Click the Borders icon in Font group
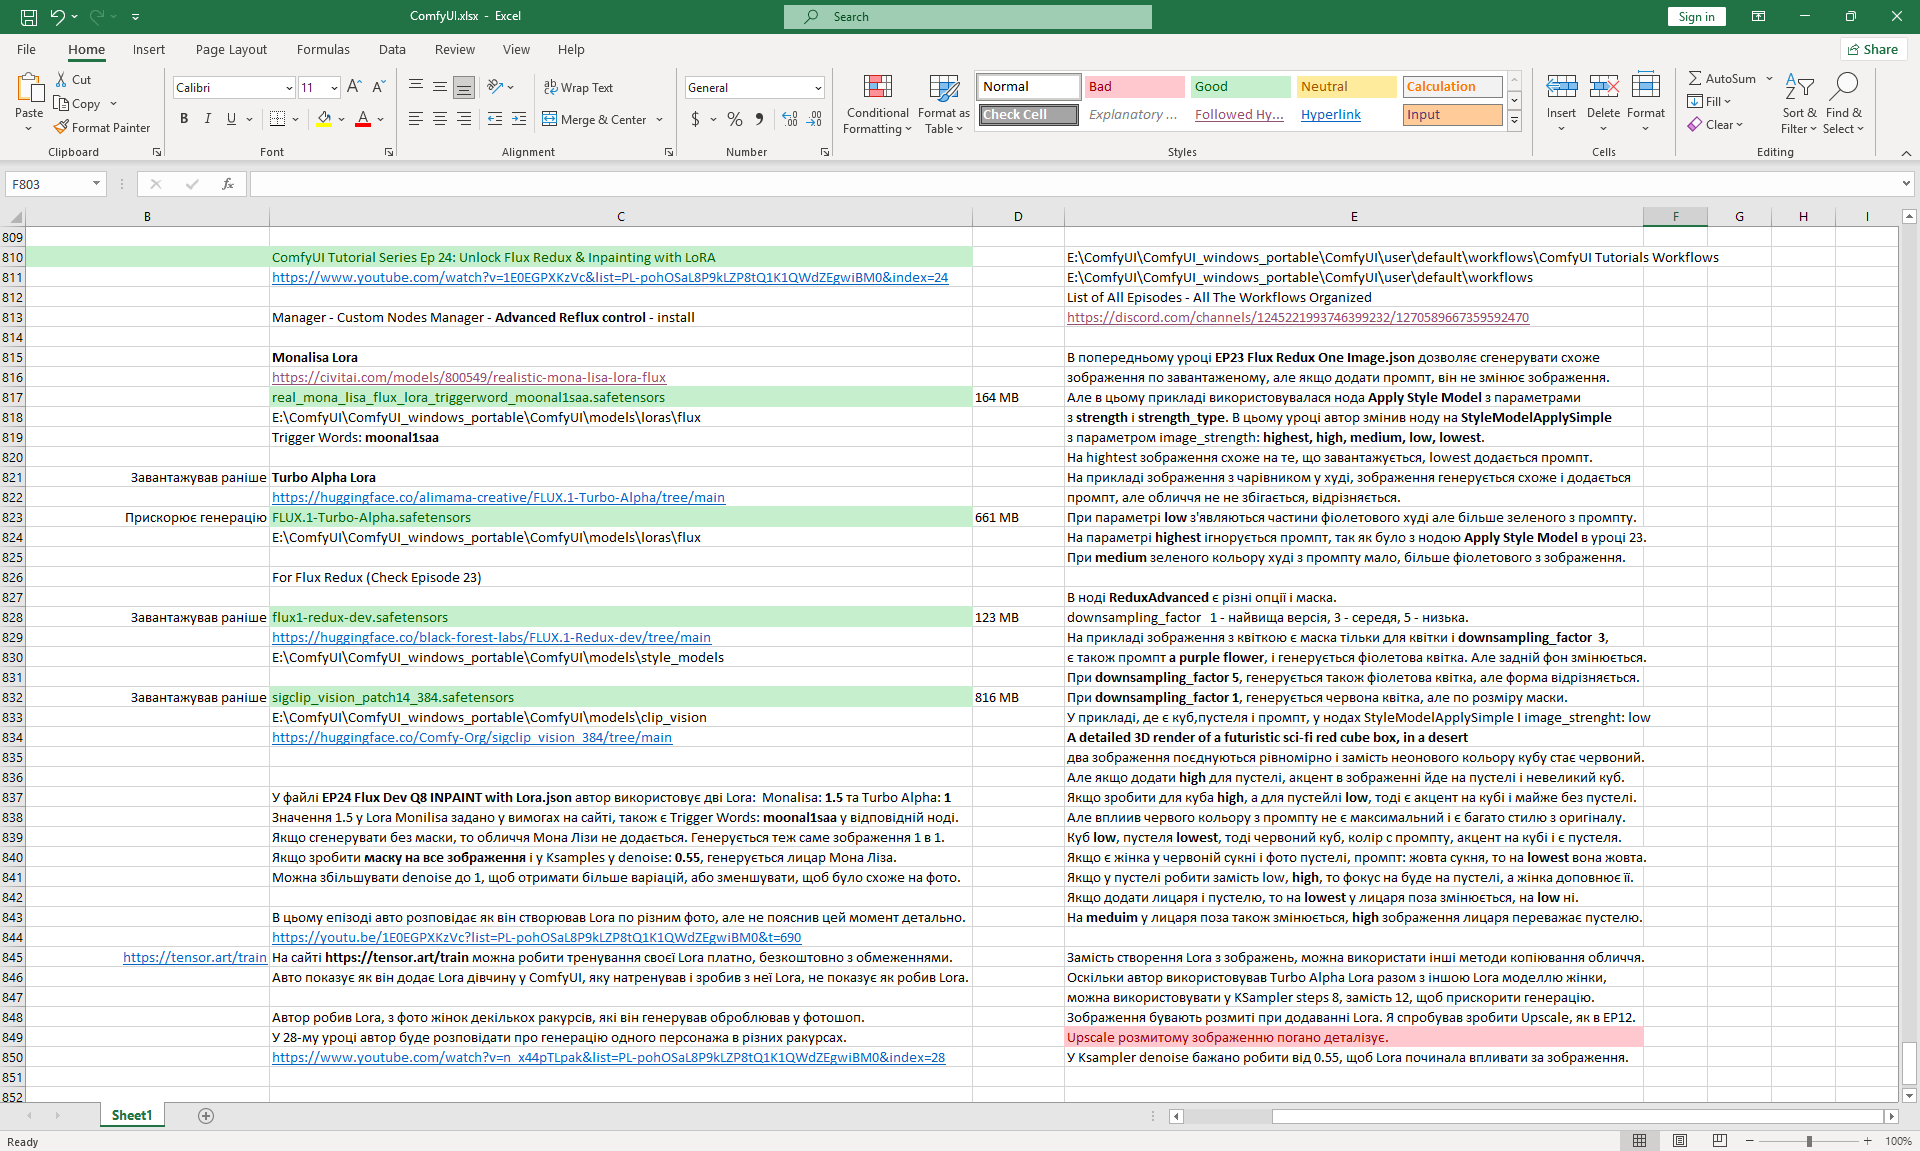1920x1151 pixels. [278, 119]
